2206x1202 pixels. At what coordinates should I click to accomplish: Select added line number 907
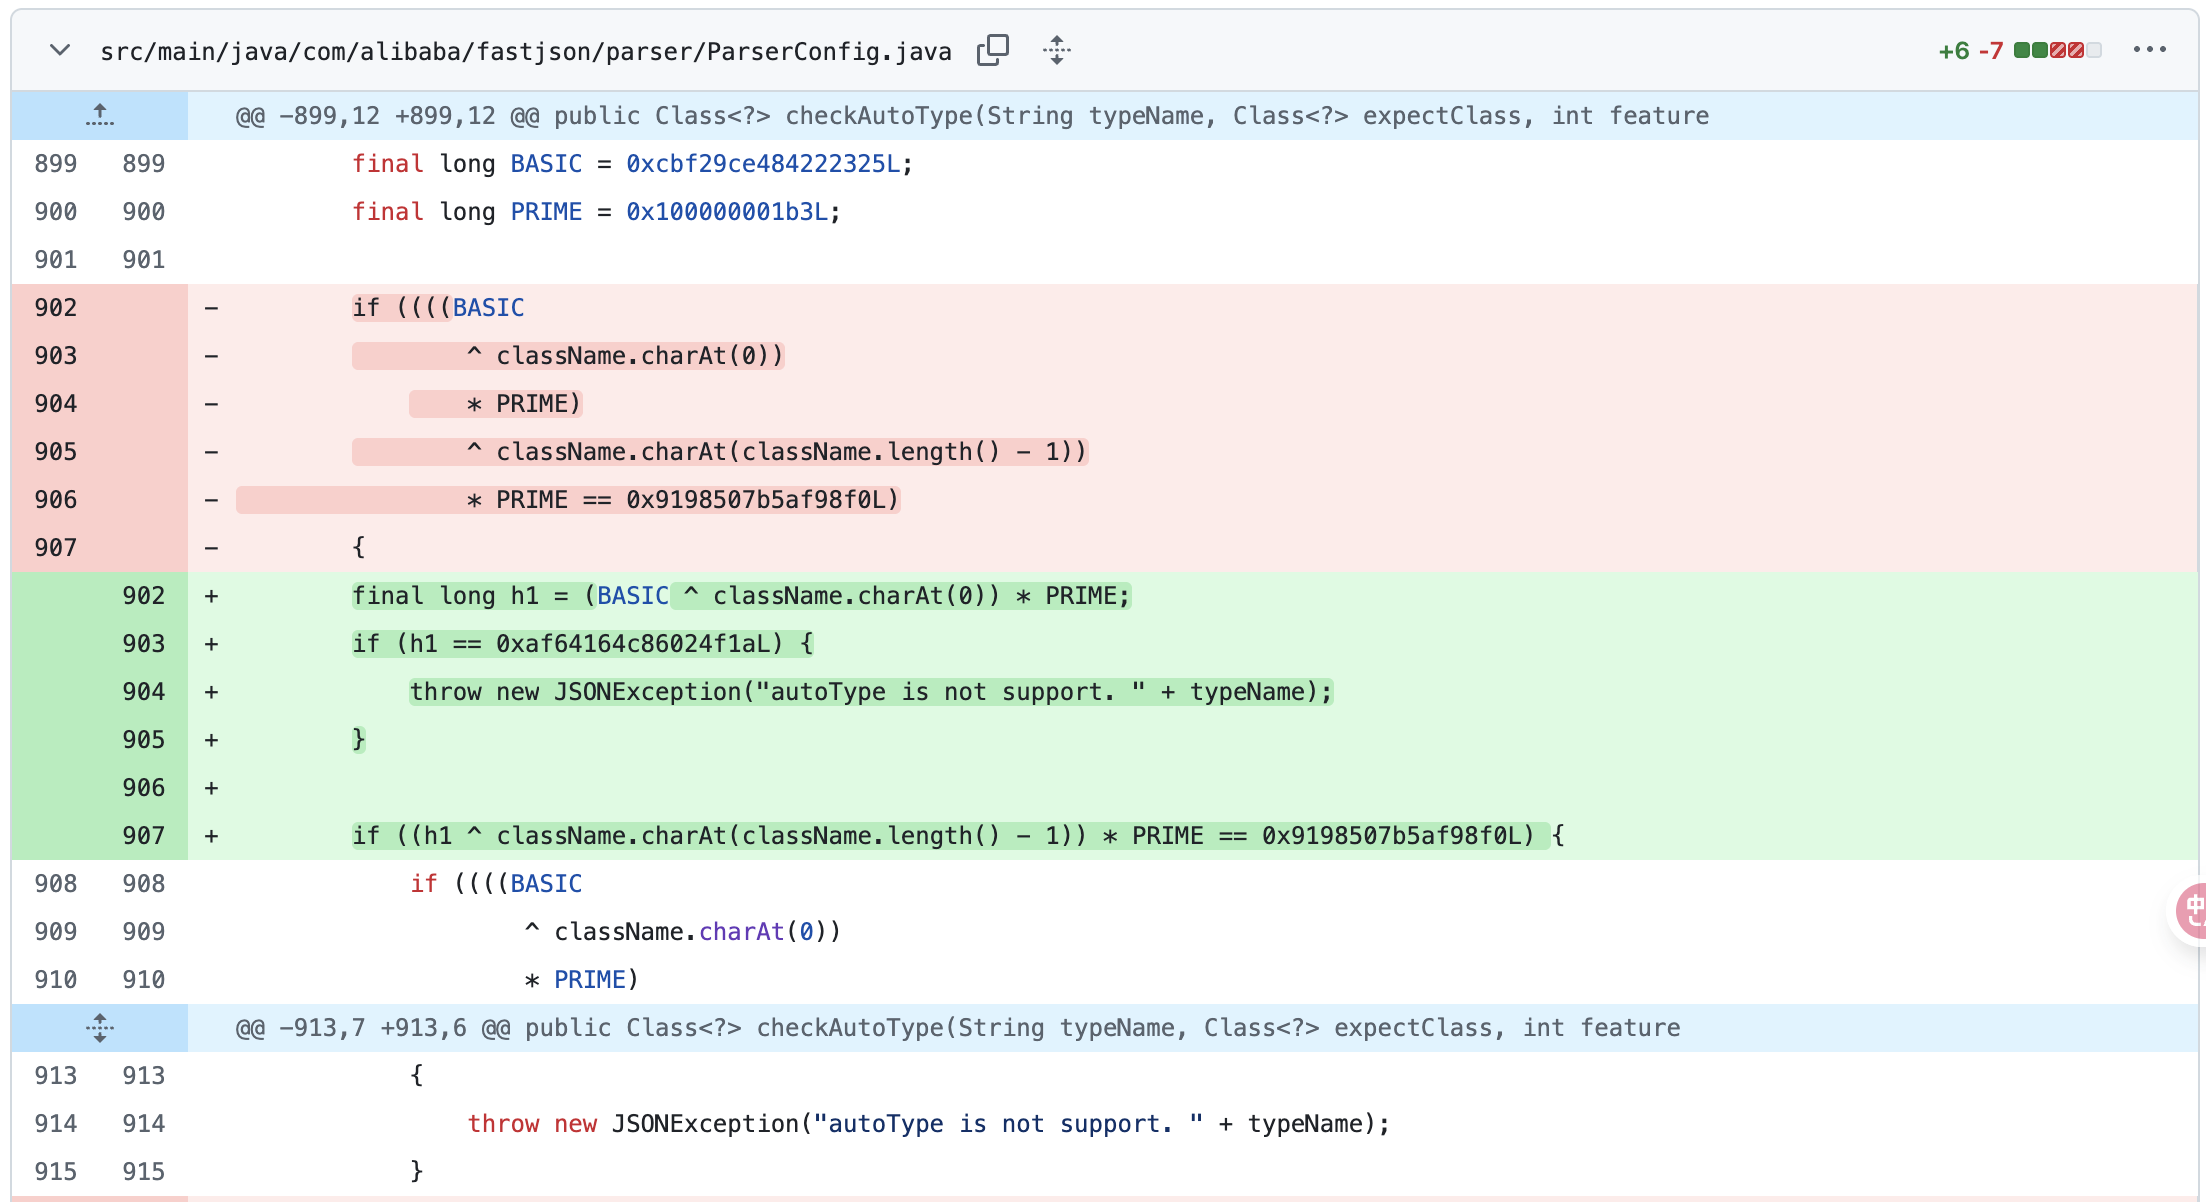pyautogui.click(x=143, y=836)
